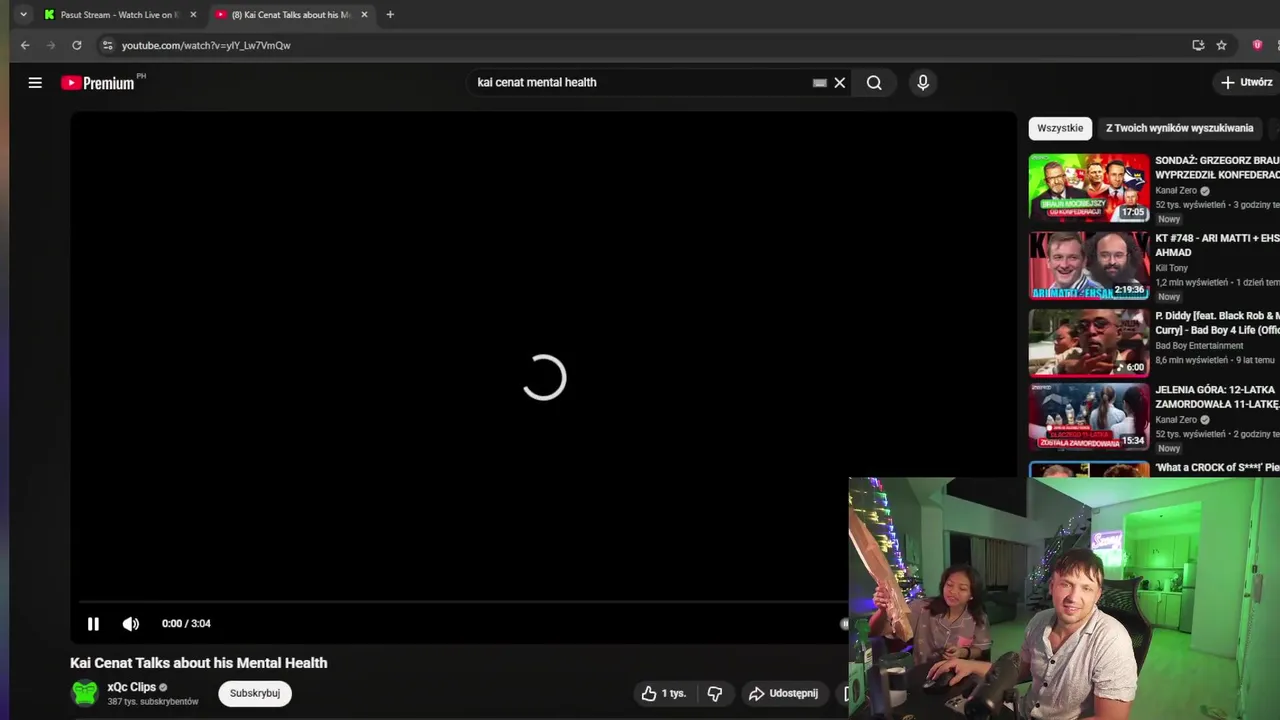Open P. Diddy [feat. Black Rob title link
Image resolution: width=1280 pixels, height=720 pixels.
(x=1217, y=323)
